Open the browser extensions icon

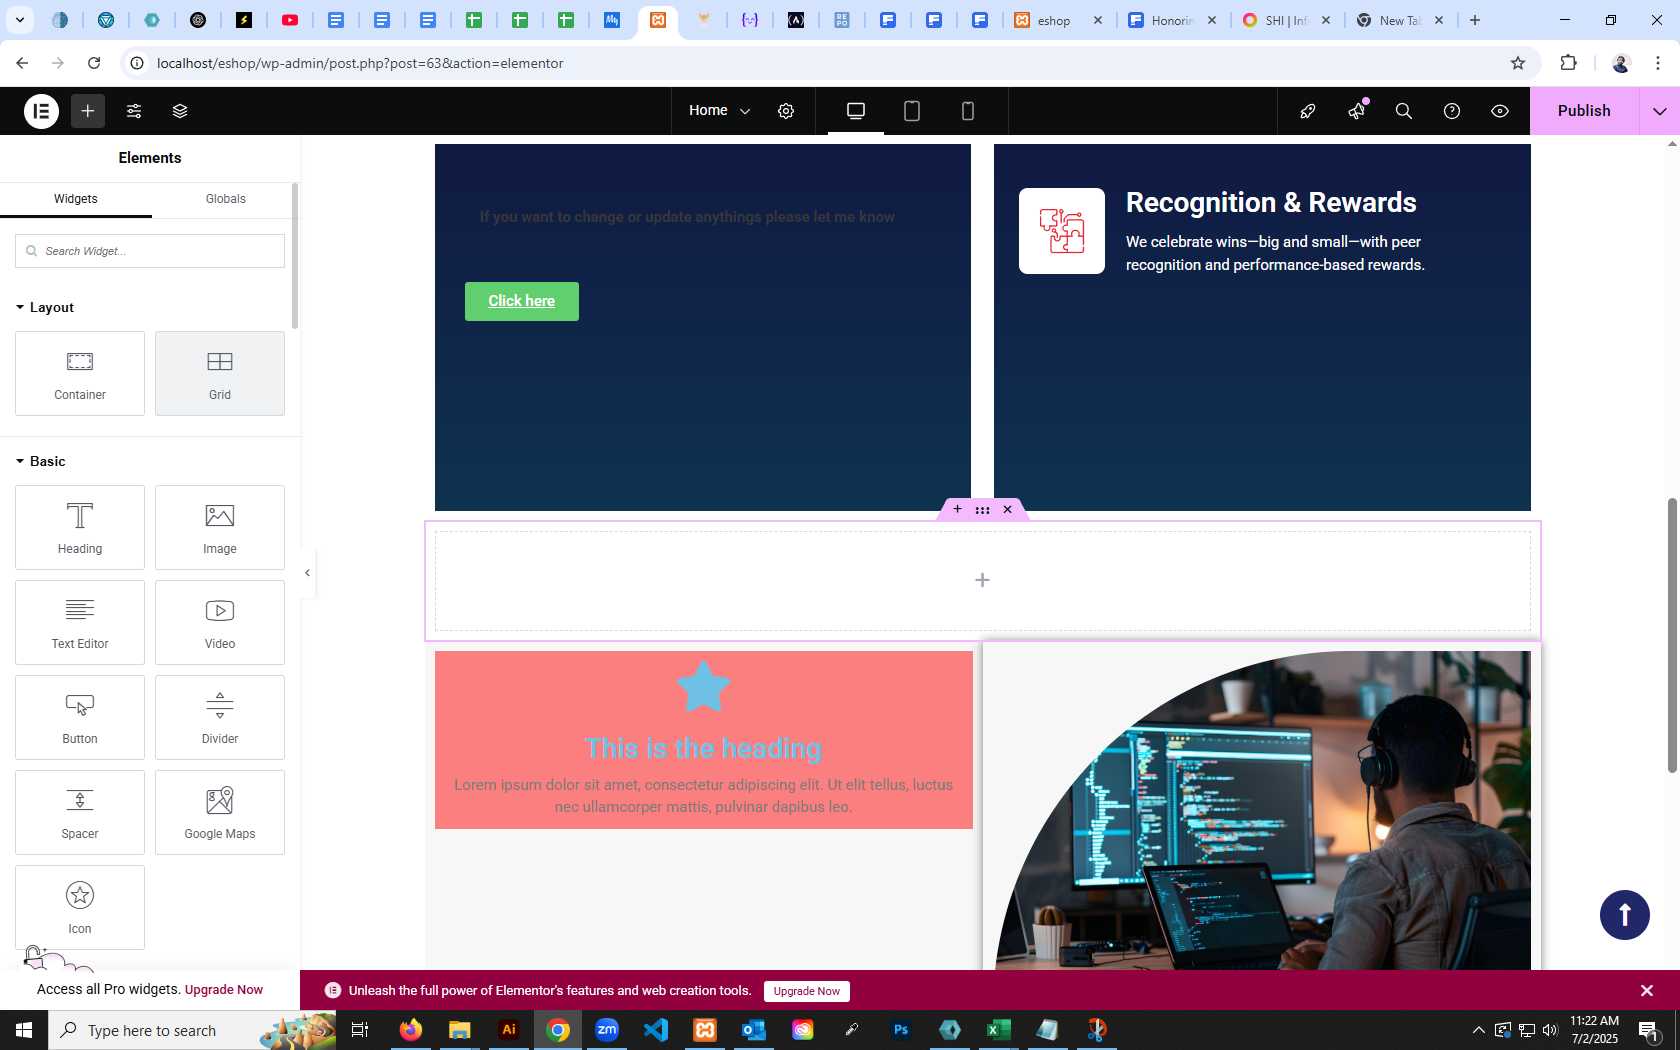1568,63
